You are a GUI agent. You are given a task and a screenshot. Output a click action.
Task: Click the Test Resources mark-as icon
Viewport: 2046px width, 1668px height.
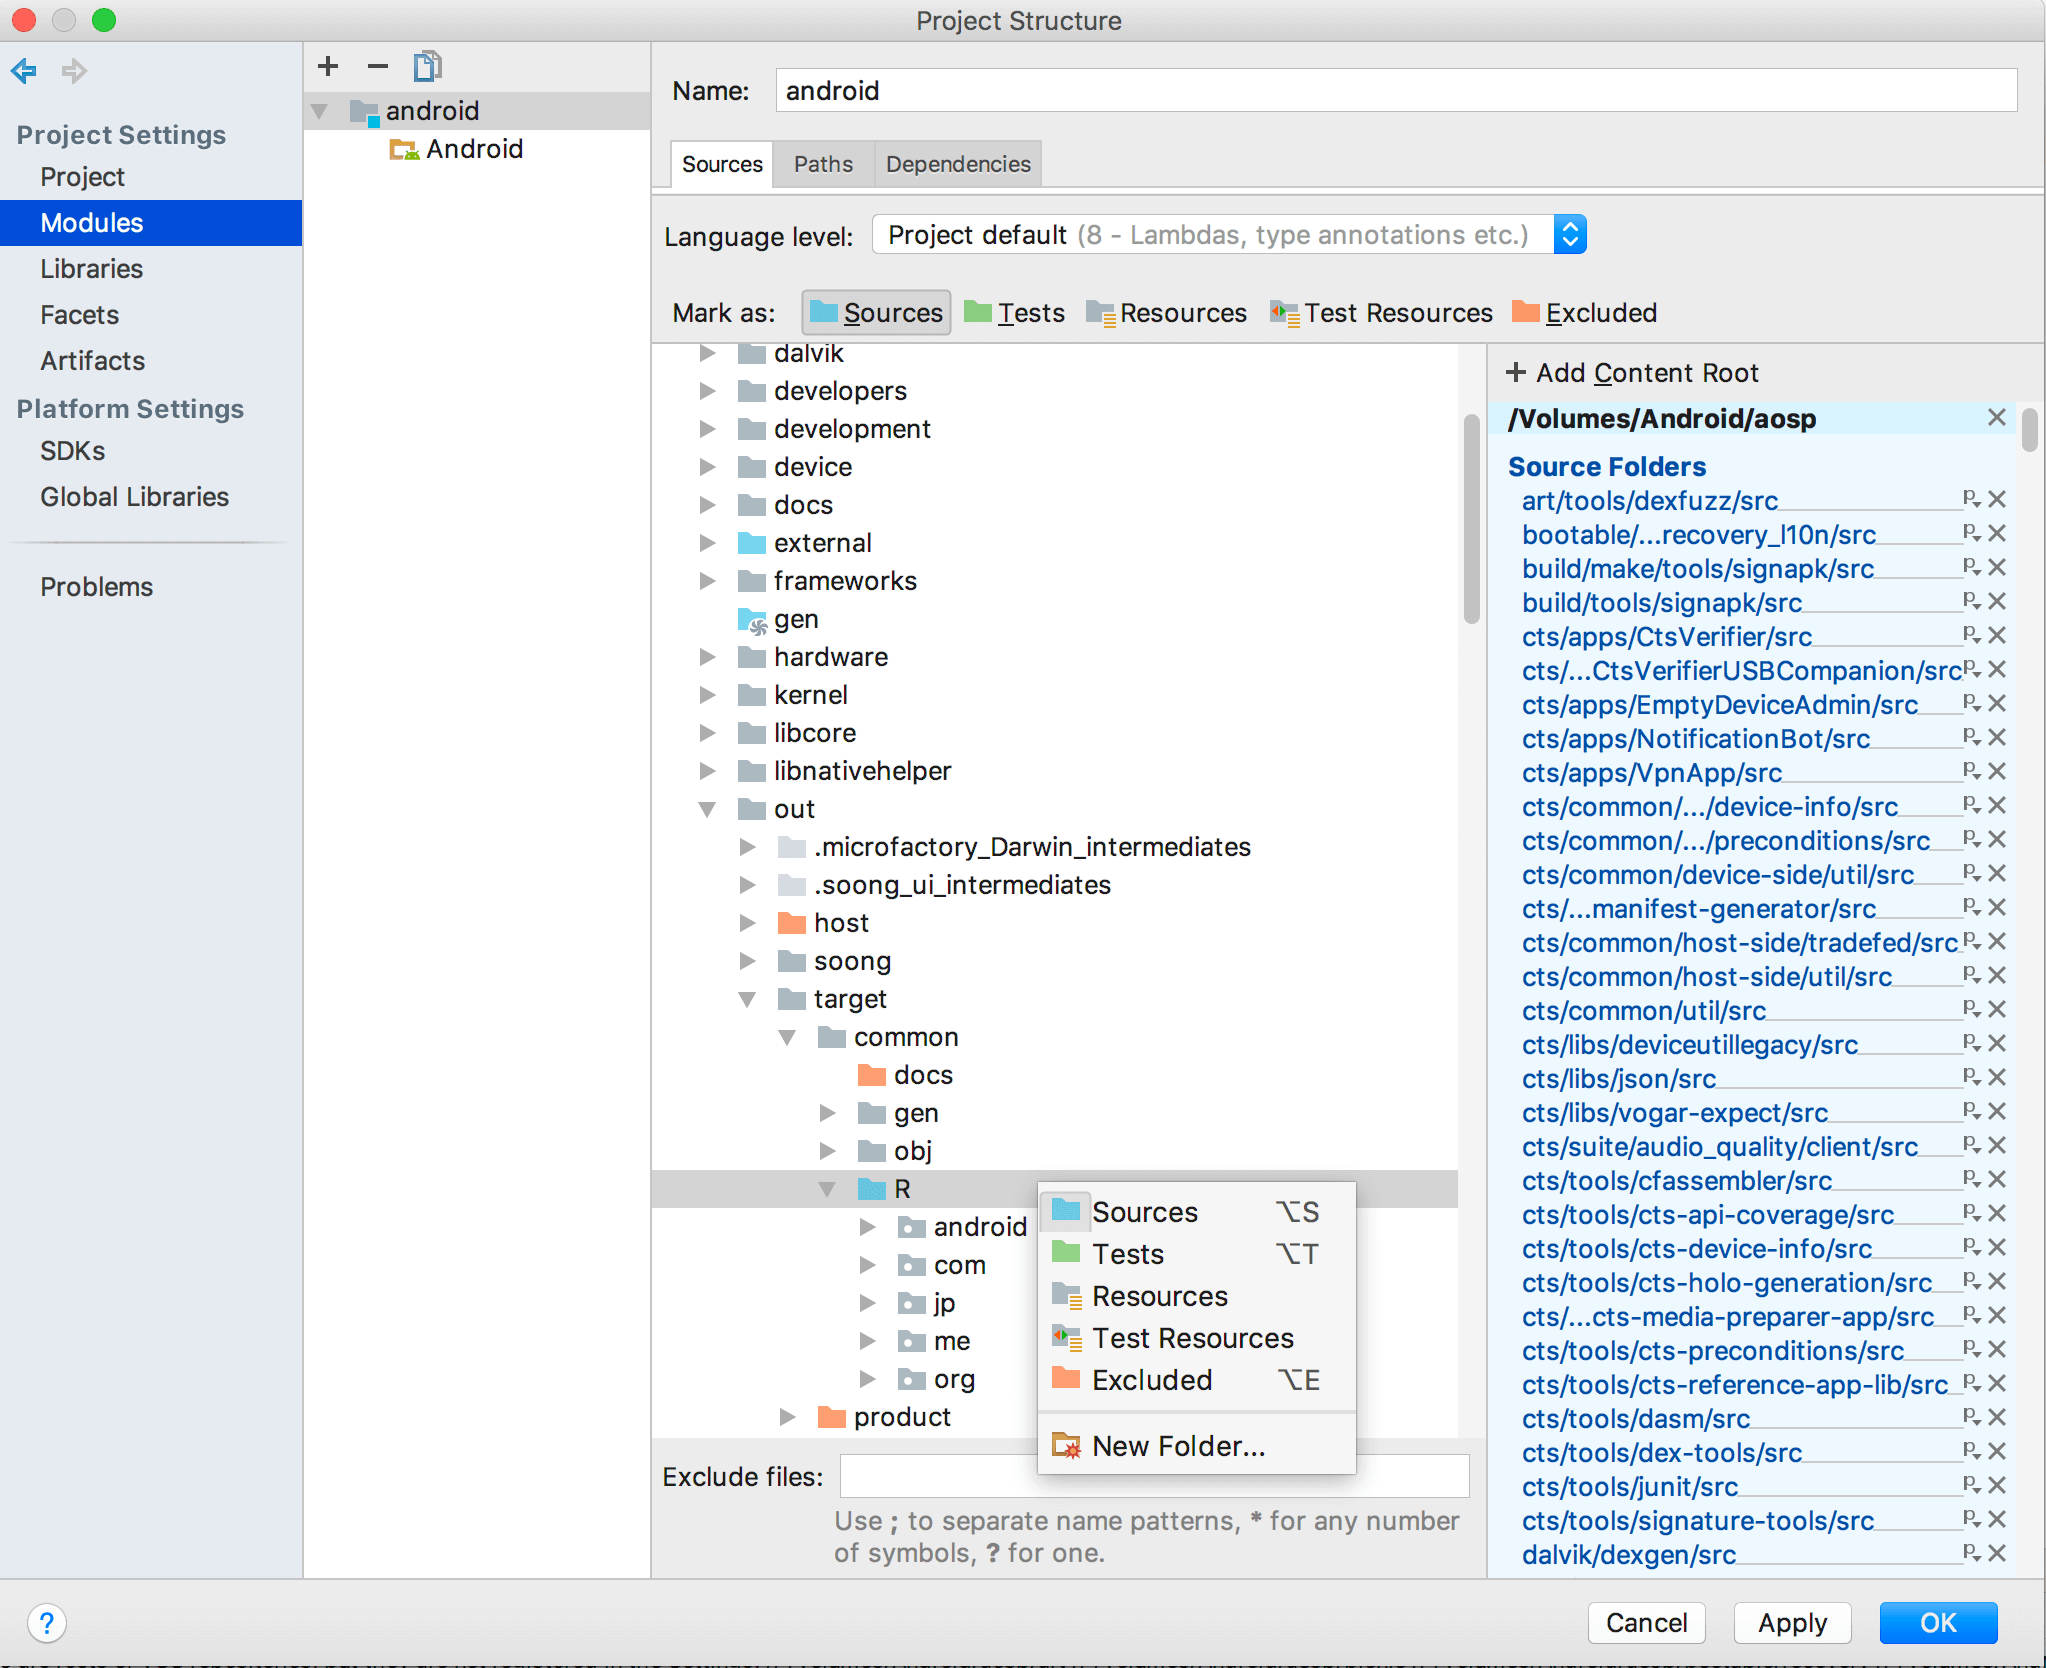coord(1281,311)
